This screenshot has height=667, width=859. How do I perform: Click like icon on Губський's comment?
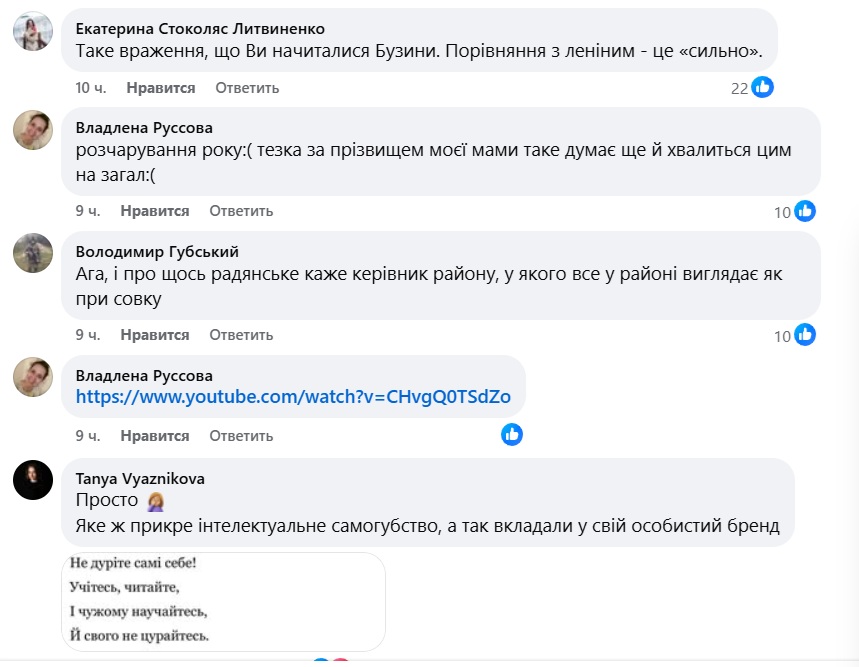[x=805, y=335]
